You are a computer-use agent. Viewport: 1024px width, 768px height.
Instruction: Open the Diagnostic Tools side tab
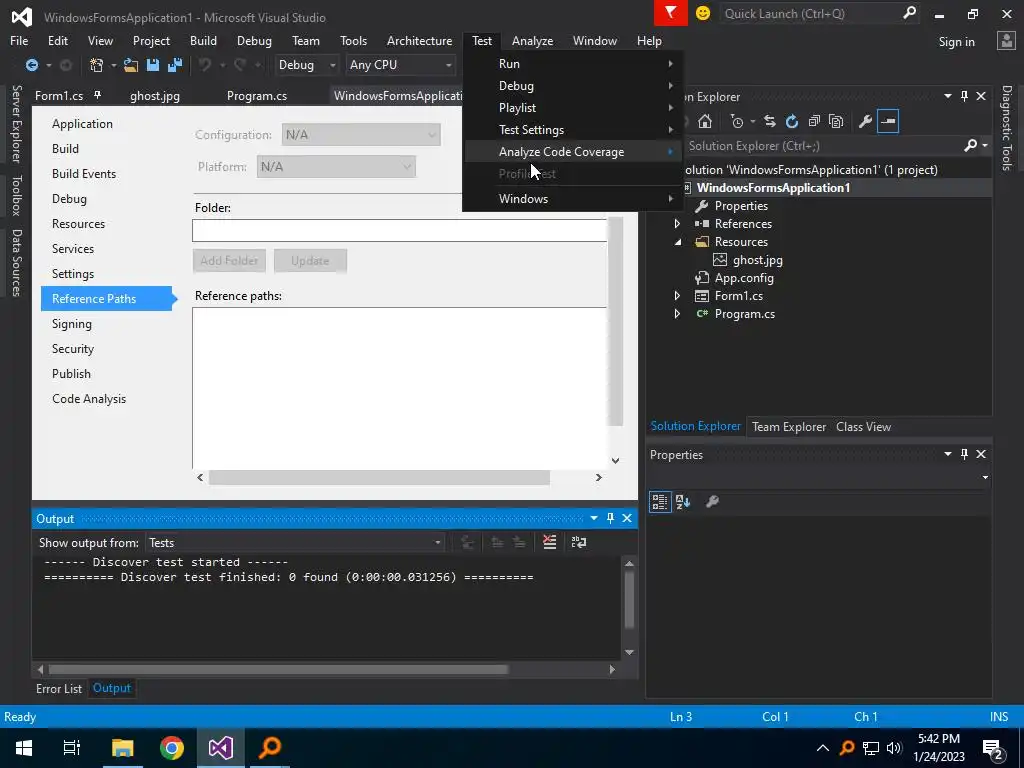click(1007, 128)
